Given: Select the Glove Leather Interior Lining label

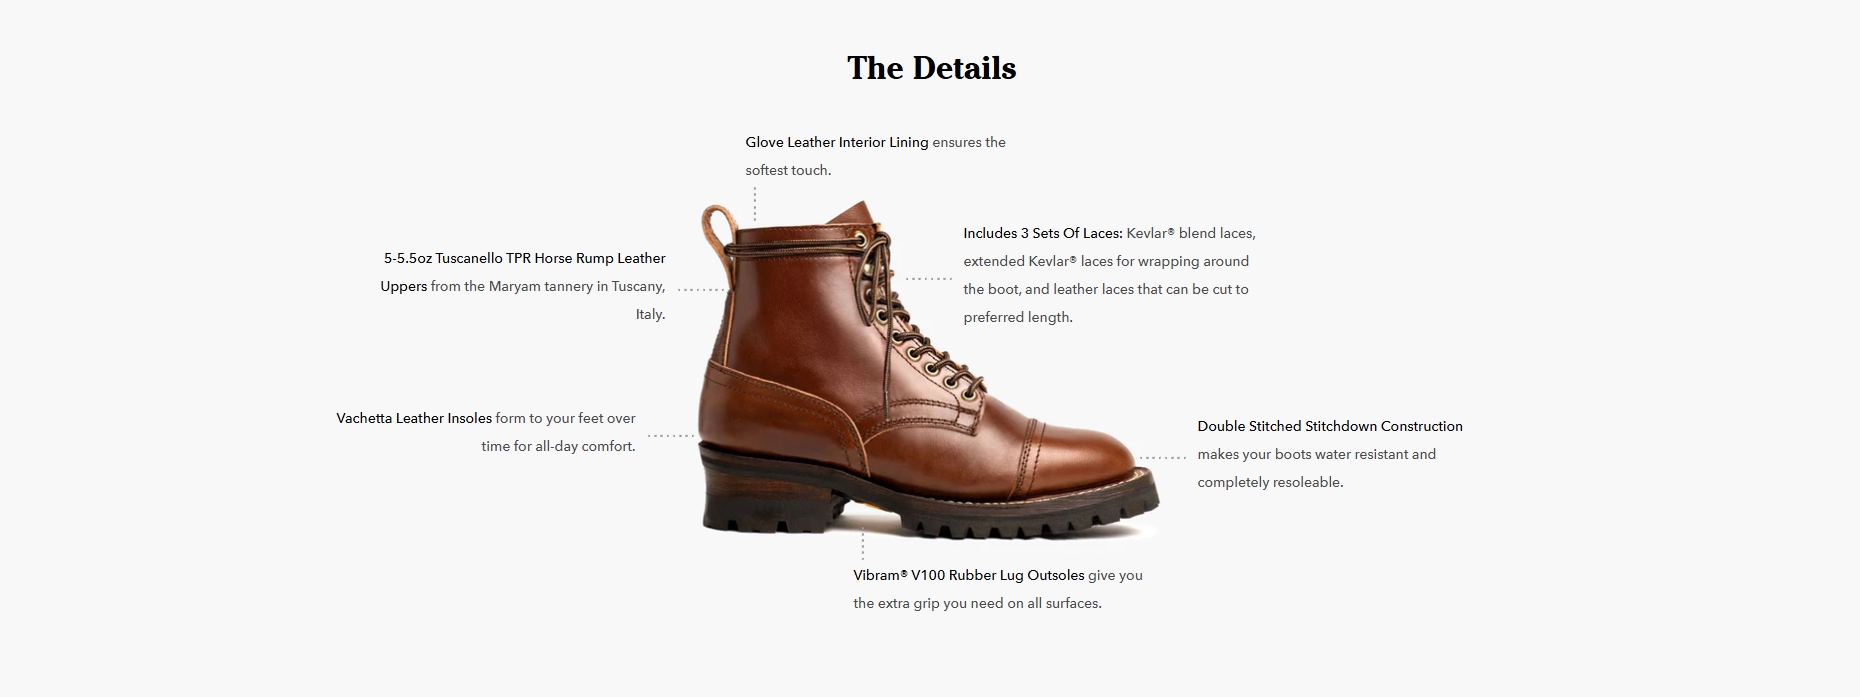Looking at the screenshot, I should 837,142.
